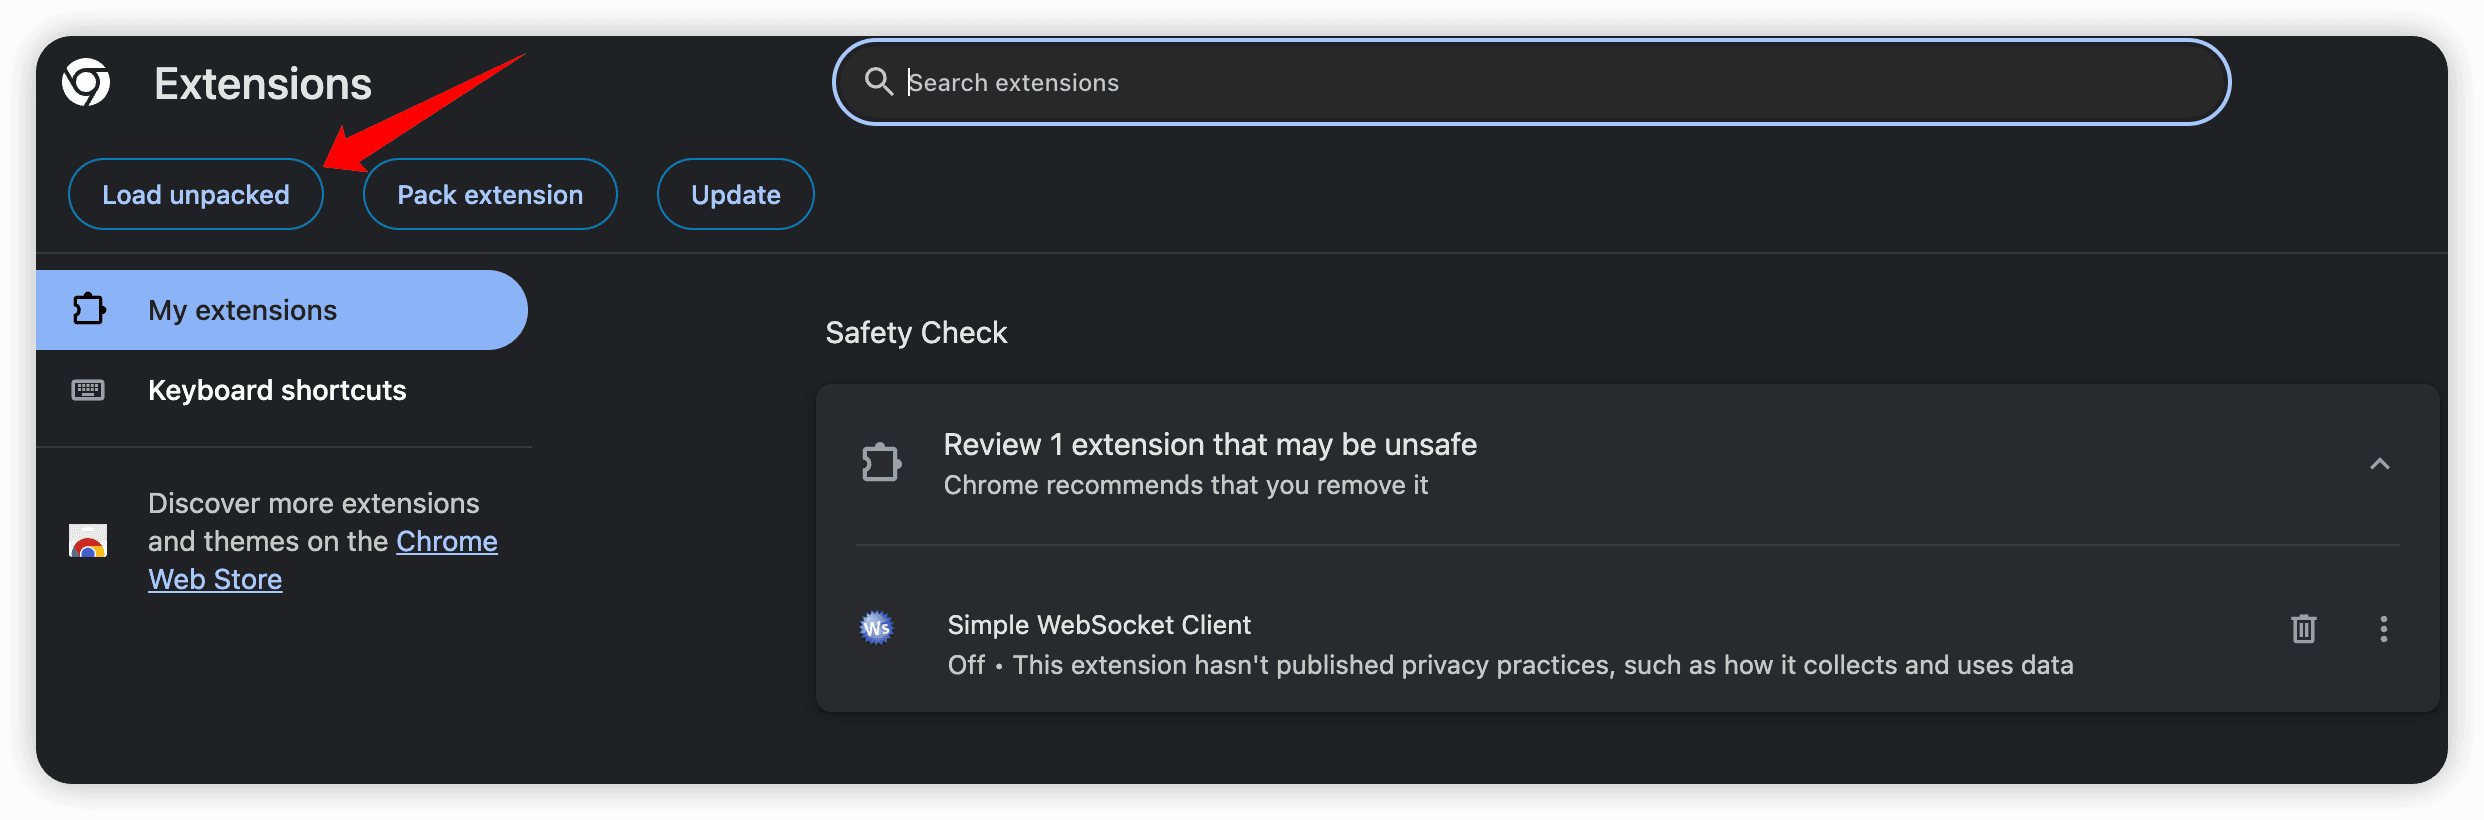Screen dimensions: 2484x820
Task: Collapse the unsafe extension review section
Action: (2379, 464)
